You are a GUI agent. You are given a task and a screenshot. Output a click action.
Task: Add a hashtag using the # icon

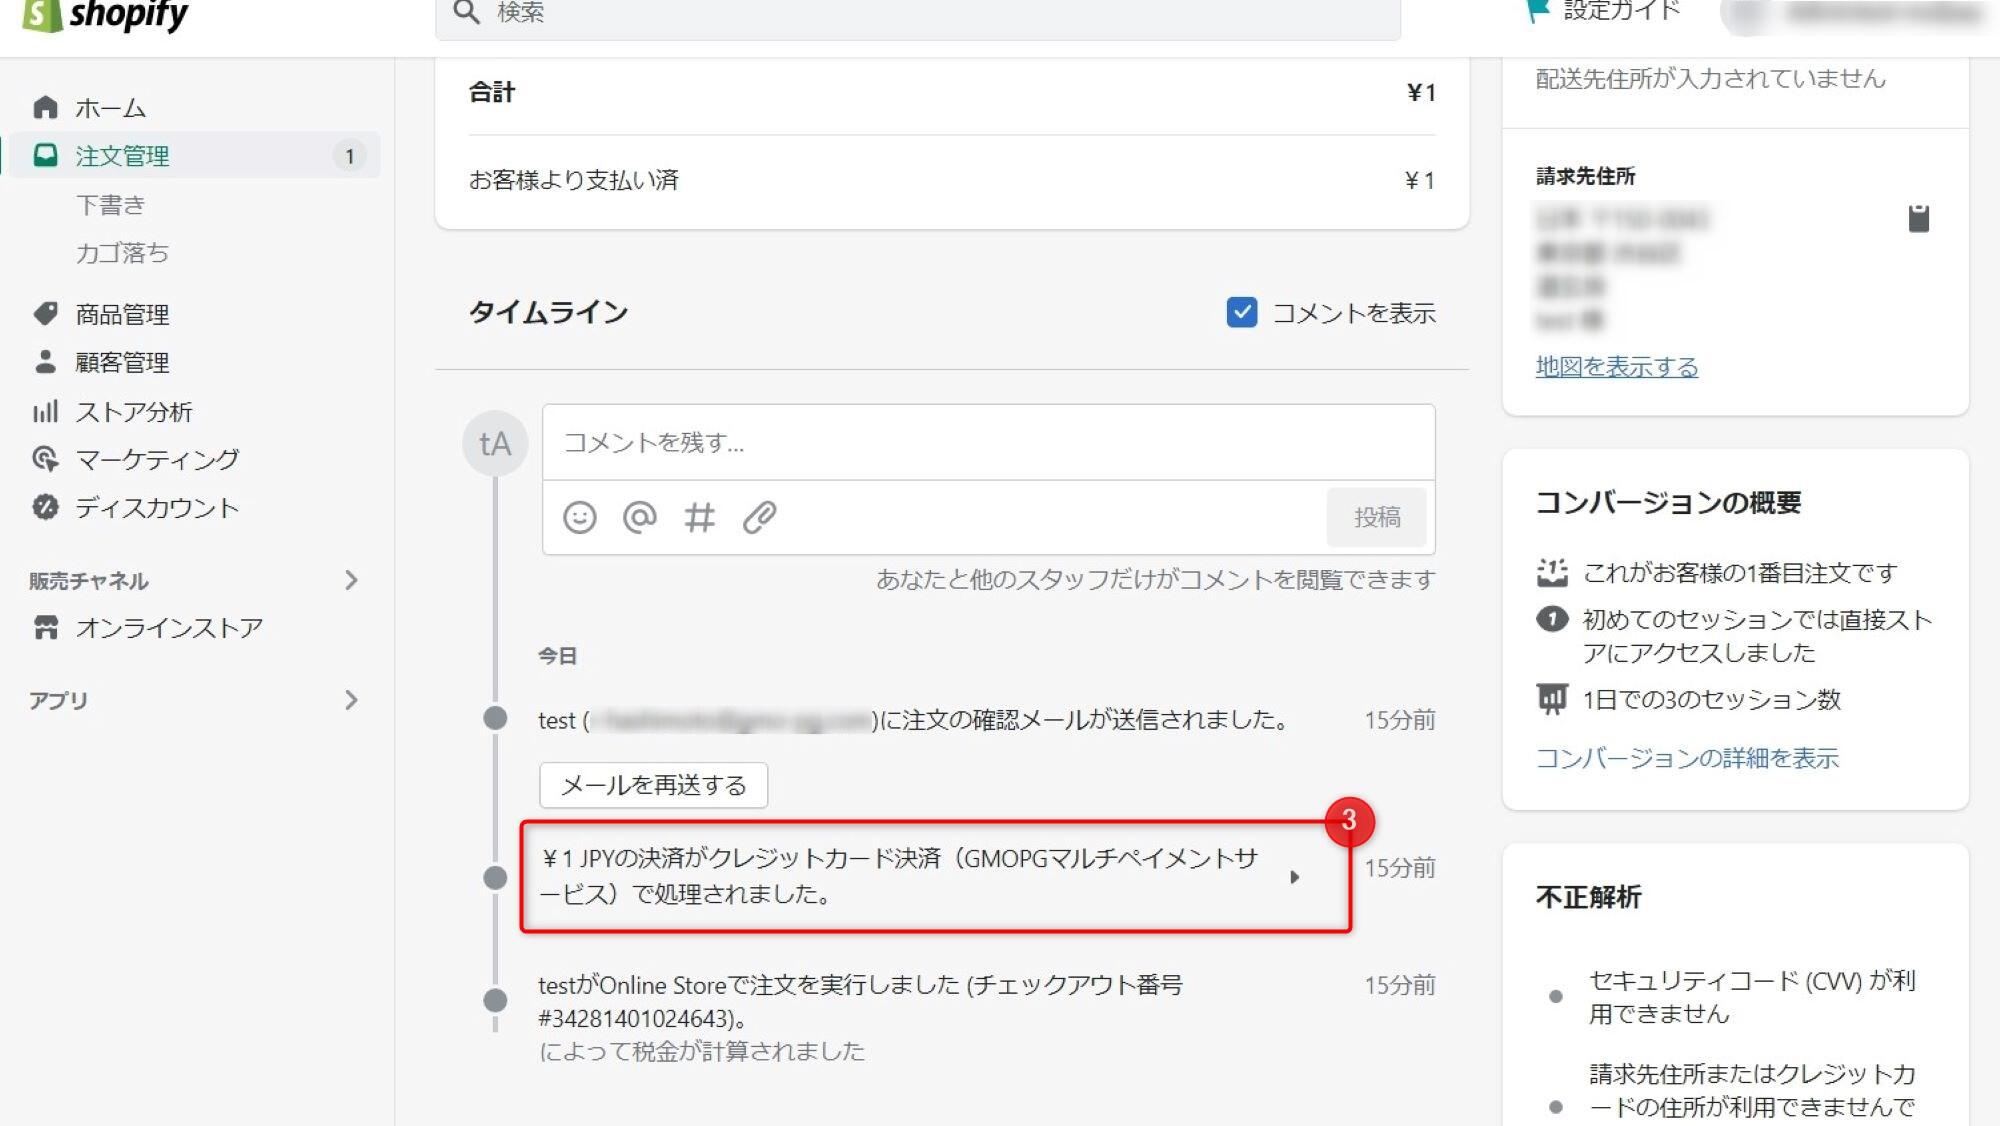click(701, 517)
